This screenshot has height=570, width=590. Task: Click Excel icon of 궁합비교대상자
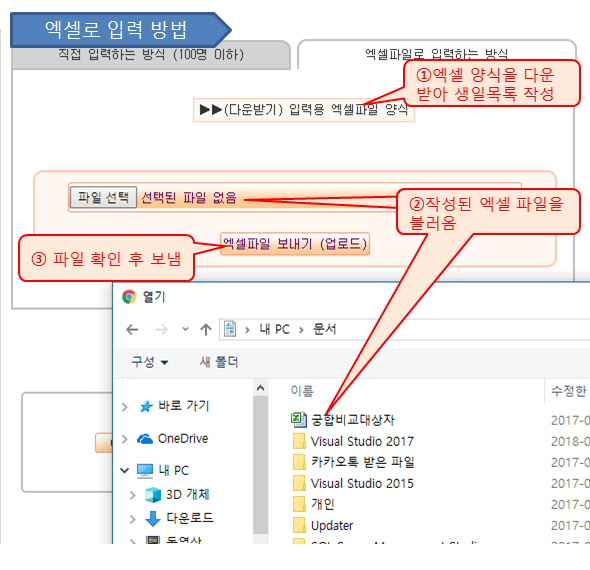(299, 420)
